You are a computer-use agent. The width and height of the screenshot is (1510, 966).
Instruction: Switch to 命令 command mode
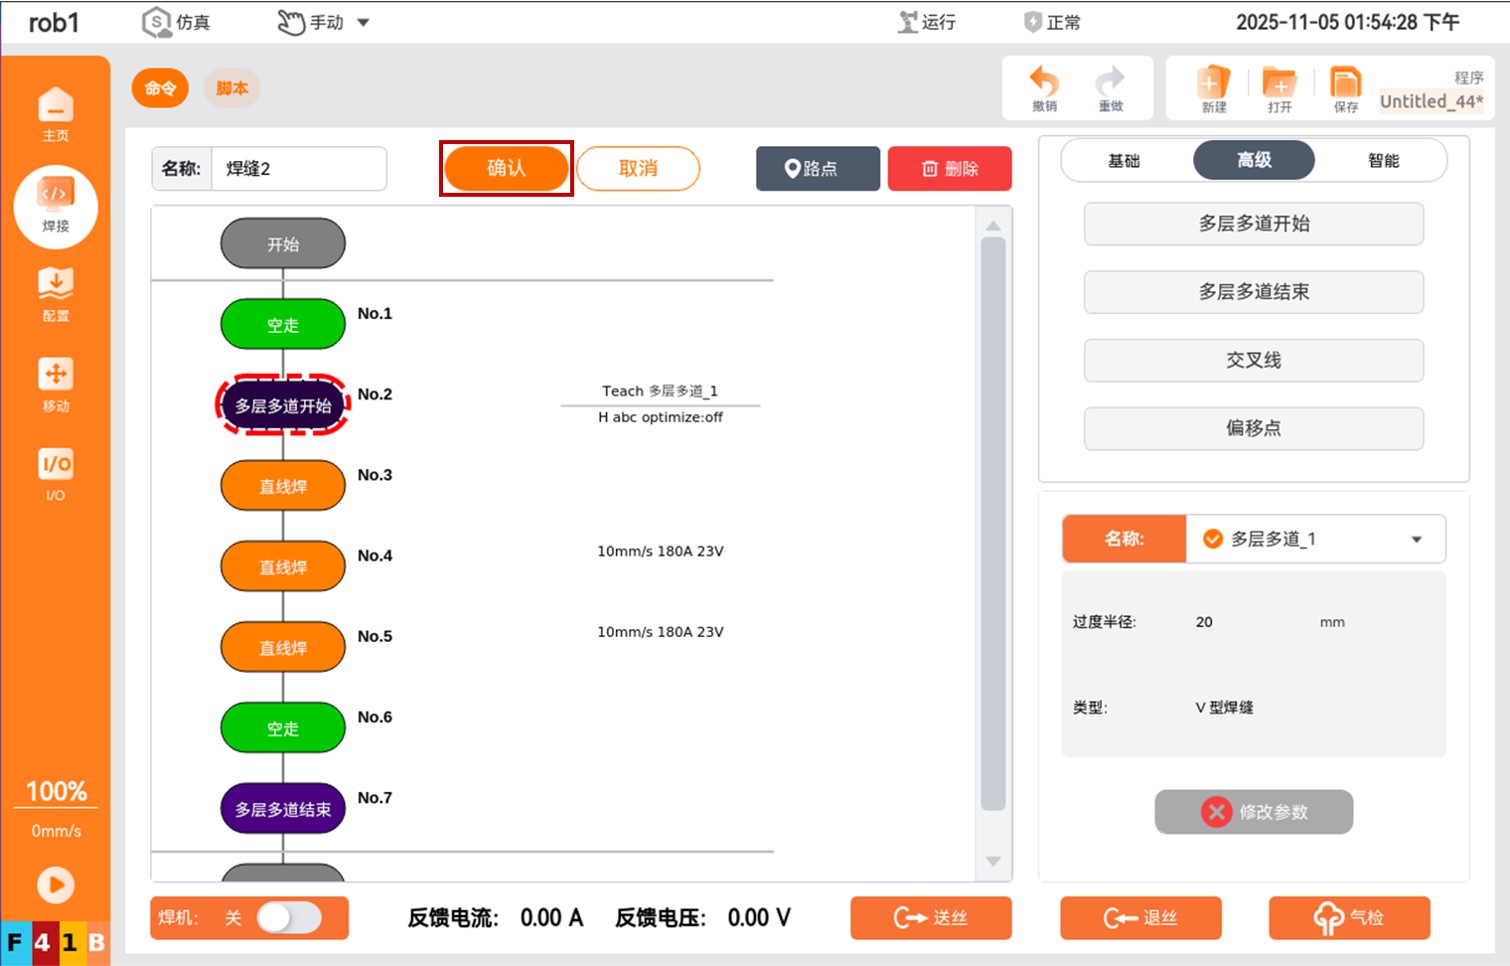160,88
